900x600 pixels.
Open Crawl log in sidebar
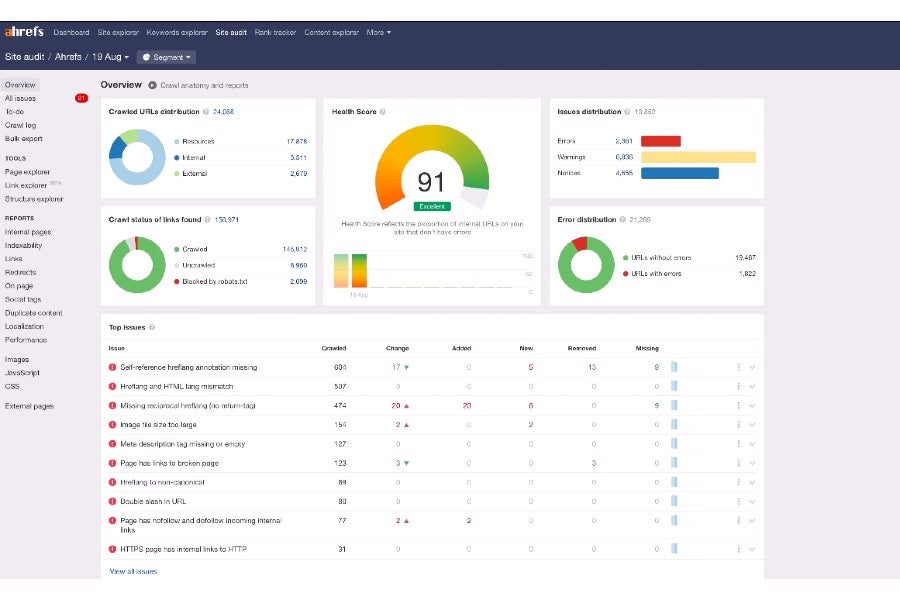(x=20, y=125)
